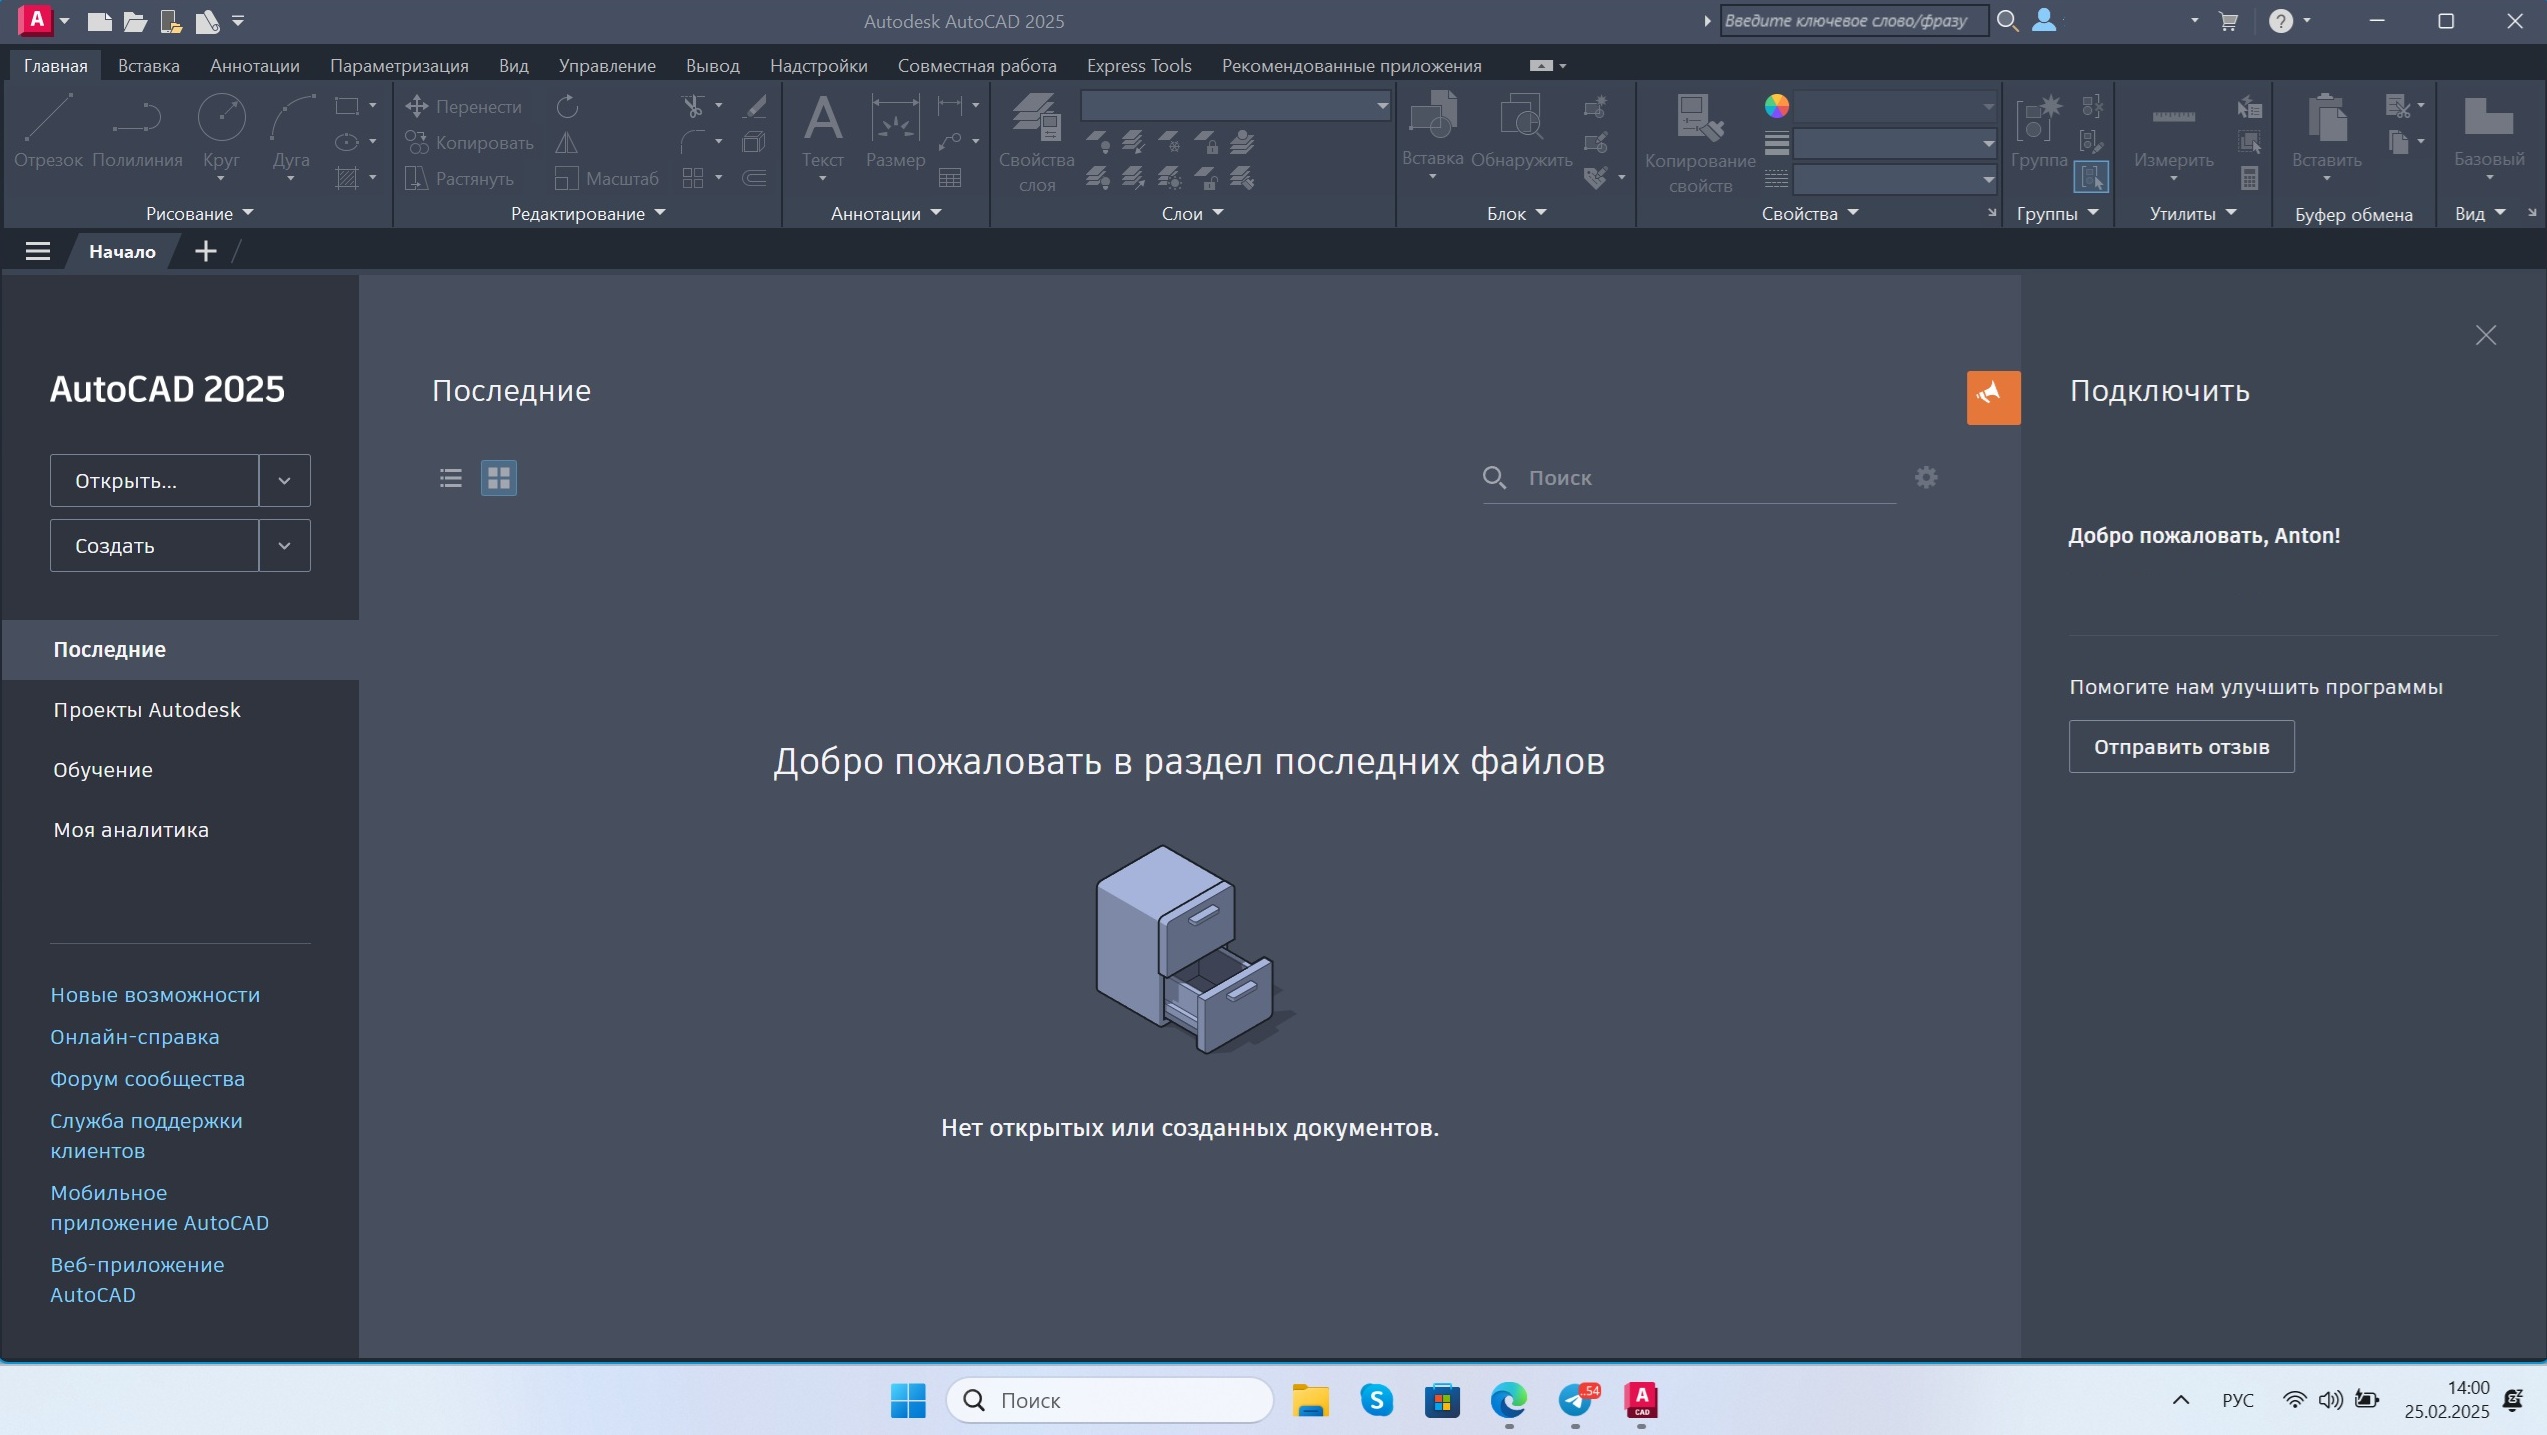
Task: Click the Открыть... button
Action: coord(155,481)
